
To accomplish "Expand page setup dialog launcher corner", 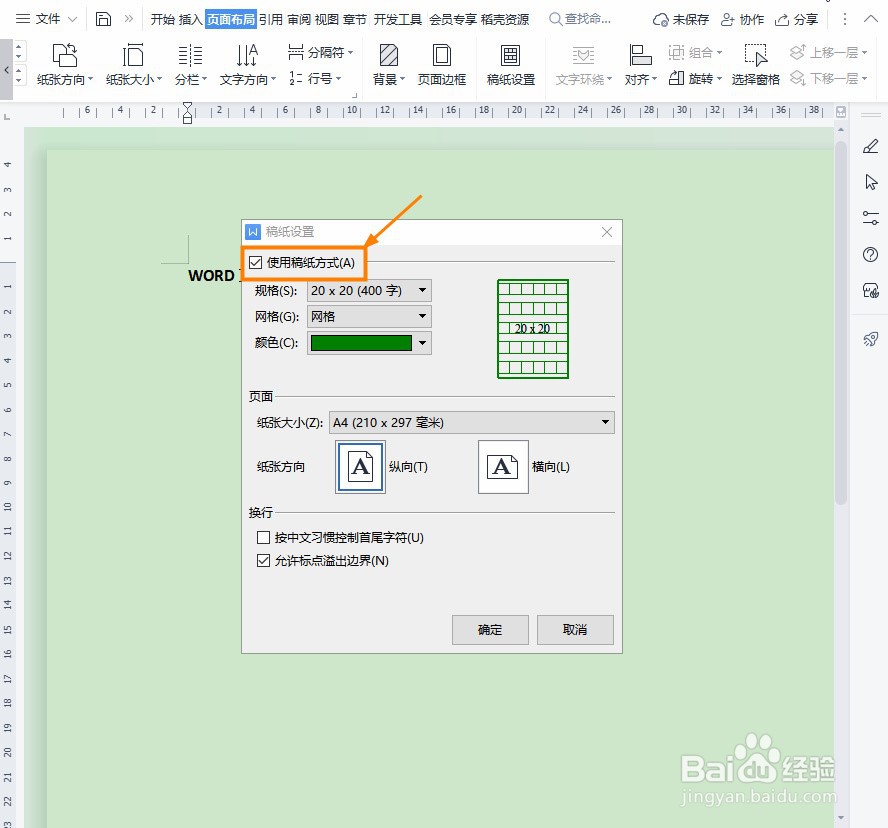I will [355, 95].
